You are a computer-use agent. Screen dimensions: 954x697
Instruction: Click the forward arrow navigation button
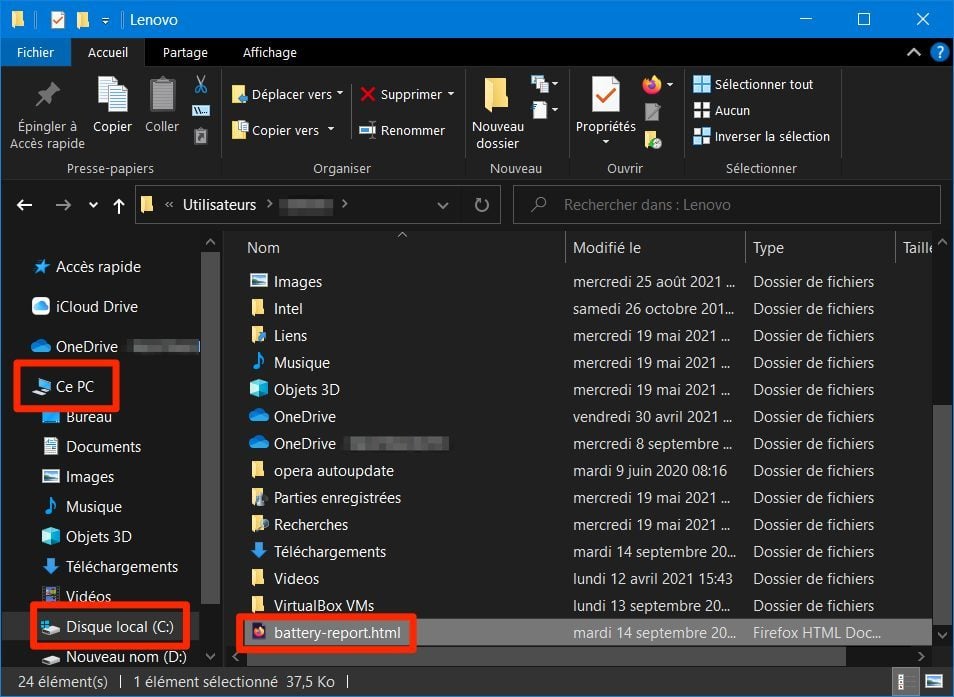coord(63,205)
